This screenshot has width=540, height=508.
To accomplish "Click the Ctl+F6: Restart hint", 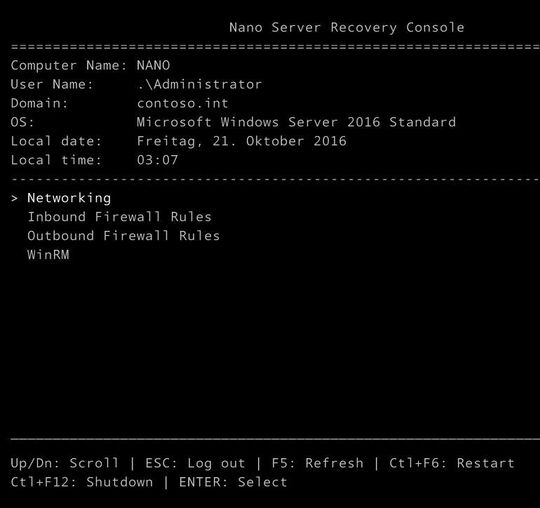I will (451, 463).
